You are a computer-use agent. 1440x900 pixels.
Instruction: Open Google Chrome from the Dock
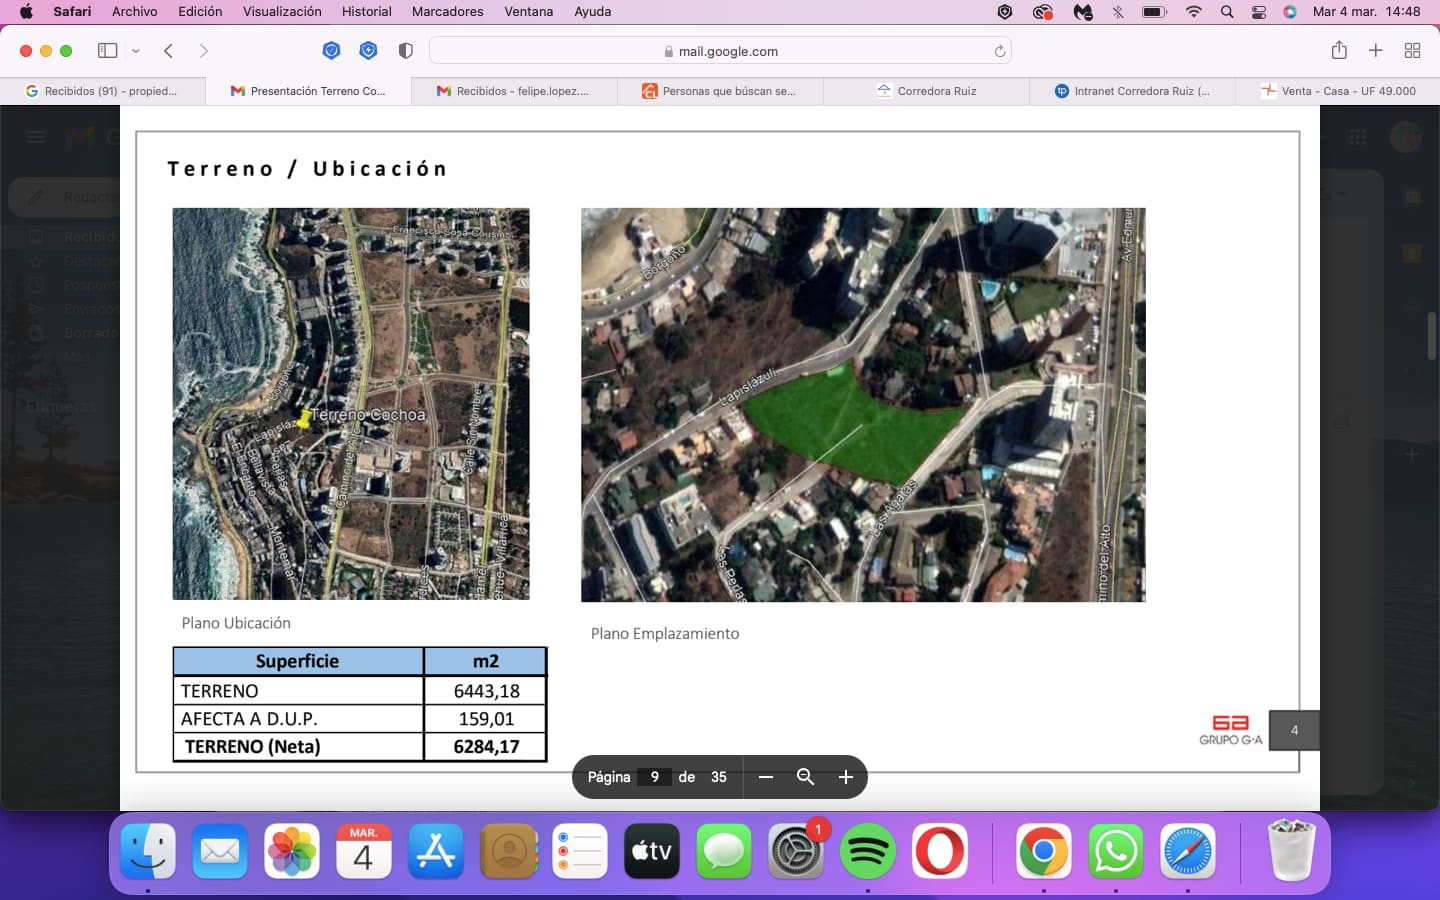click(1044, 852)
